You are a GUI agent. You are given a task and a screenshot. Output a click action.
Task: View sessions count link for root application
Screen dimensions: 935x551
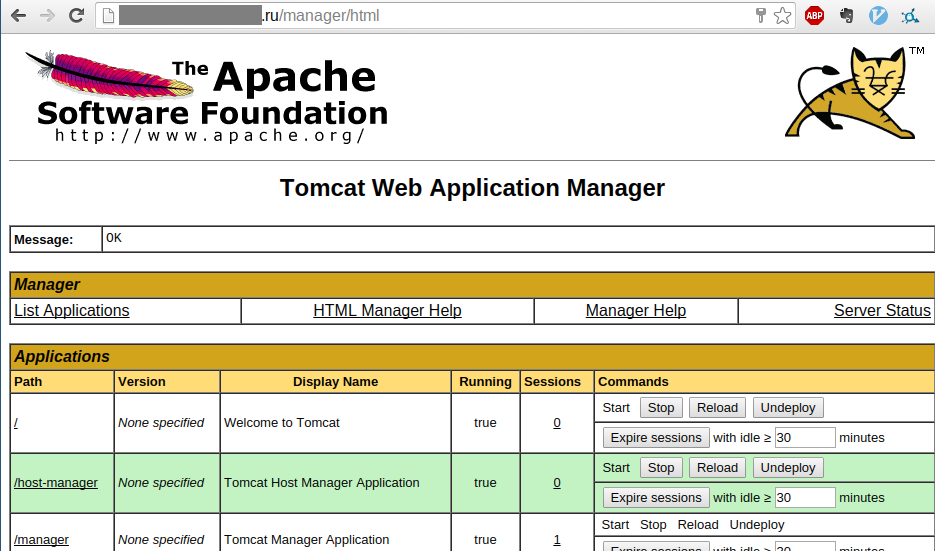[x=556, y=423]
